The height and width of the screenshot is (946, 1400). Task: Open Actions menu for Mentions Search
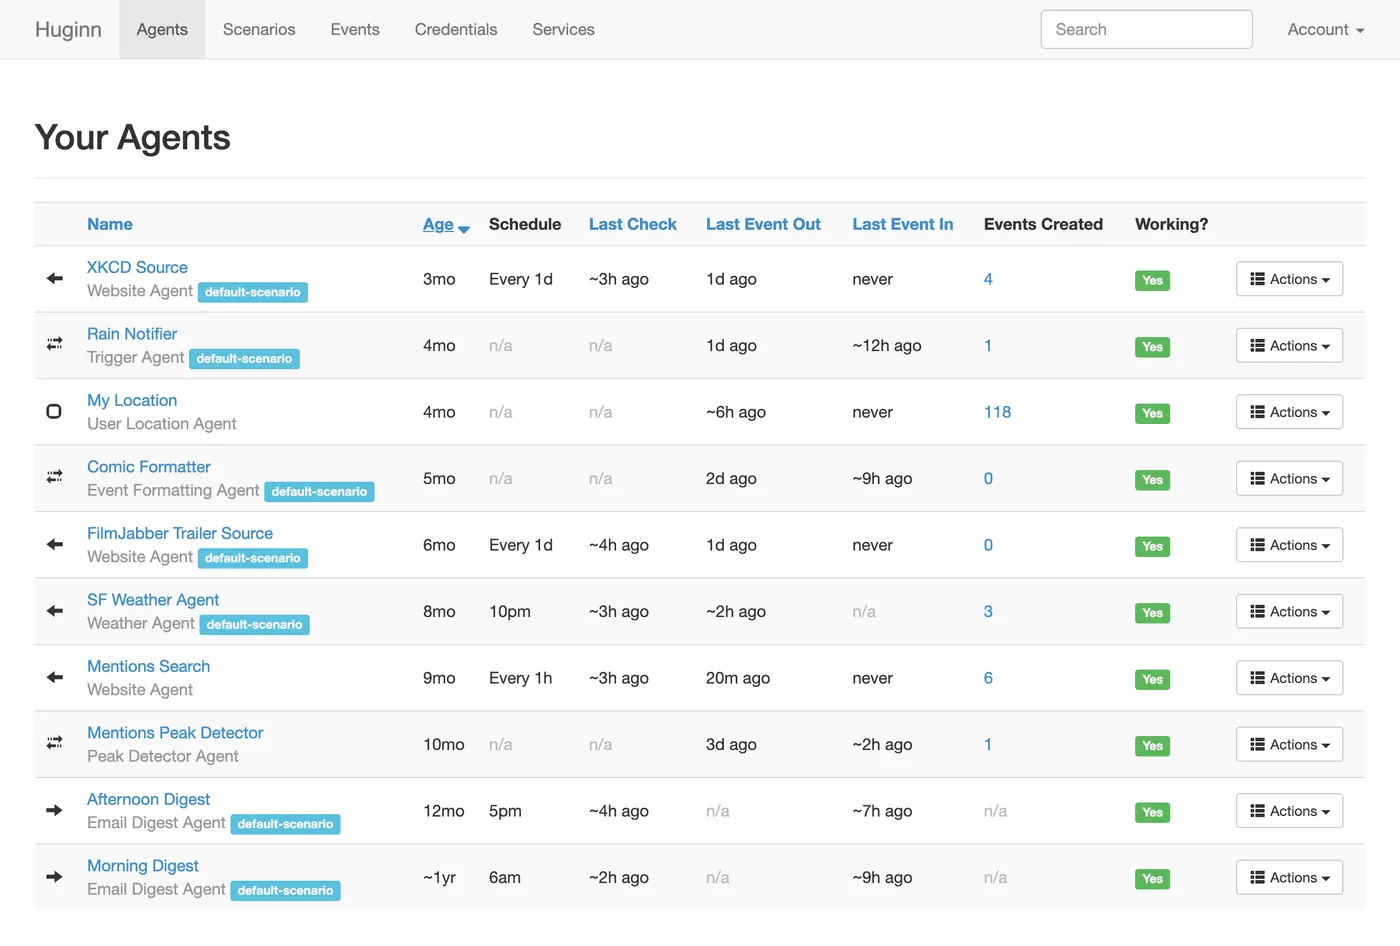[x=1289, y=678]
